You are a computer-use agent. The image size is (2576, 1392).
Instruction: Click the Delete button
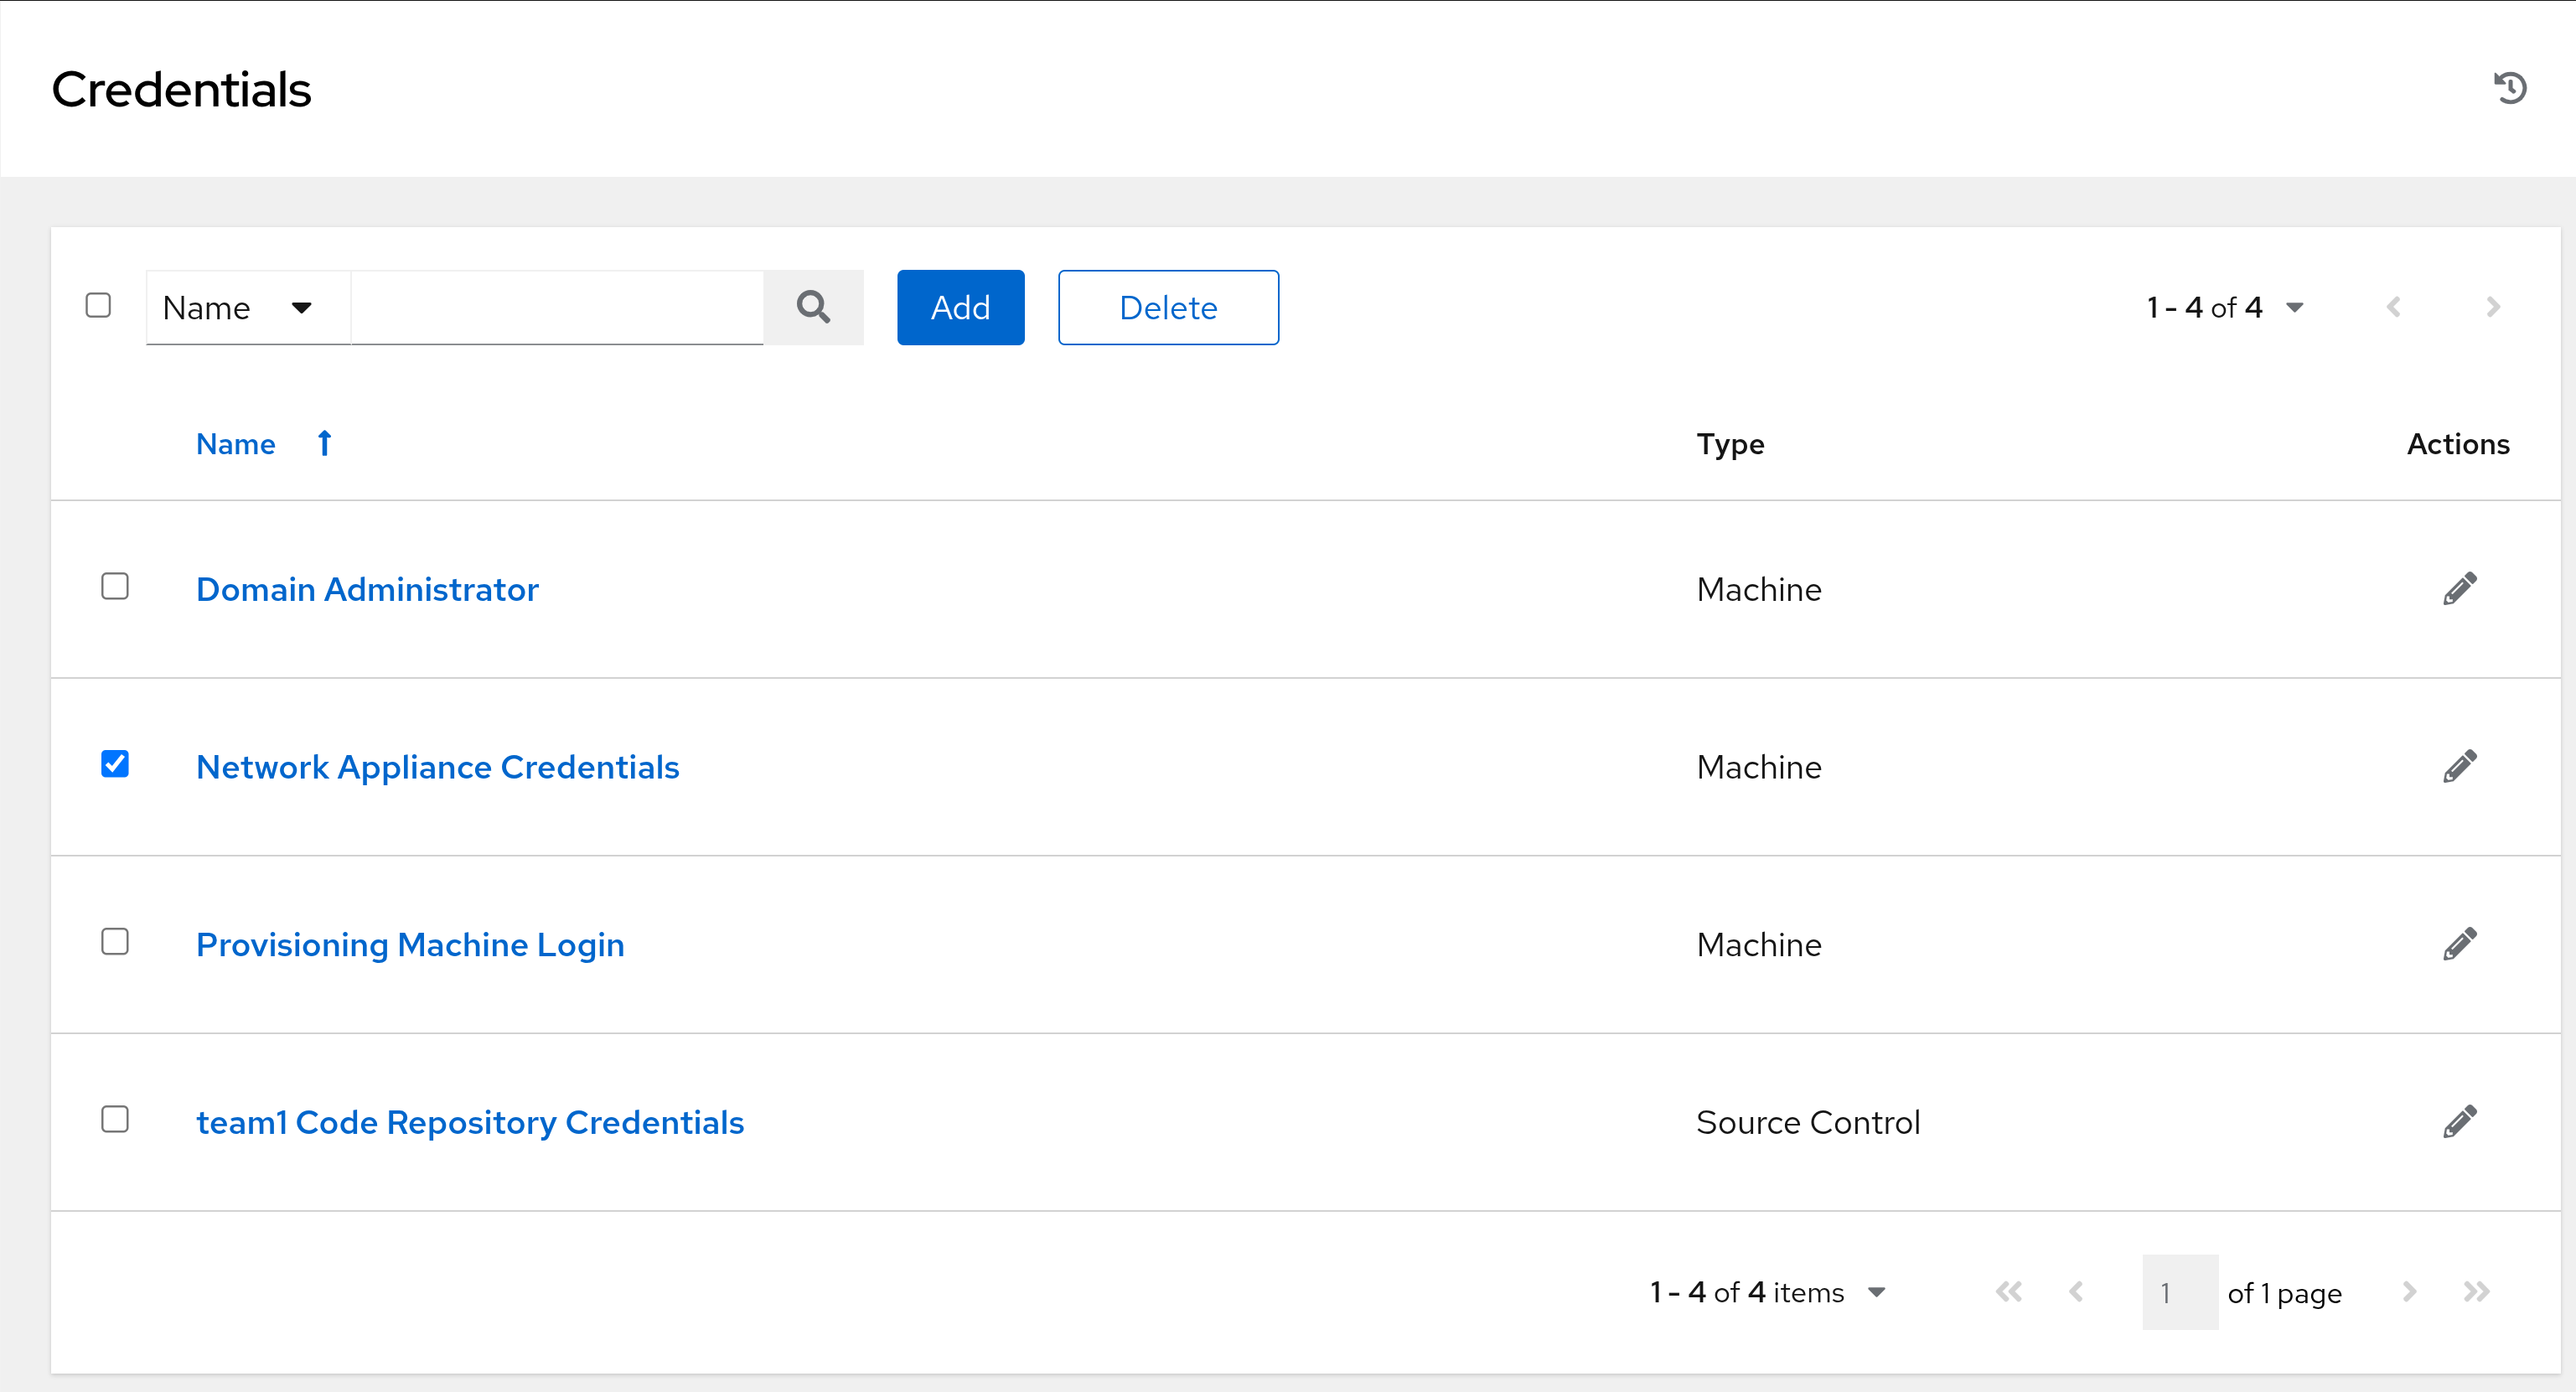pyautogui.click(x=1168, y=307)
